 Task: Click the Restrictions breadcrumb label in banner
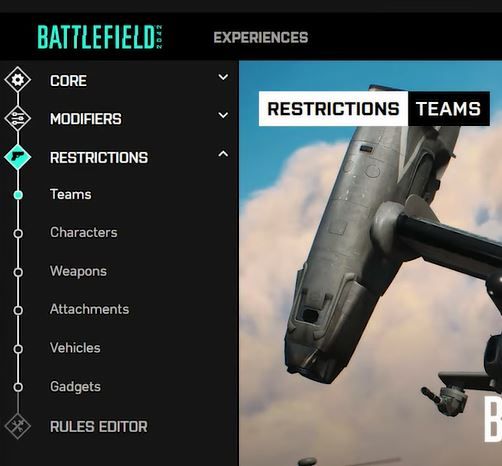(333, 109)
